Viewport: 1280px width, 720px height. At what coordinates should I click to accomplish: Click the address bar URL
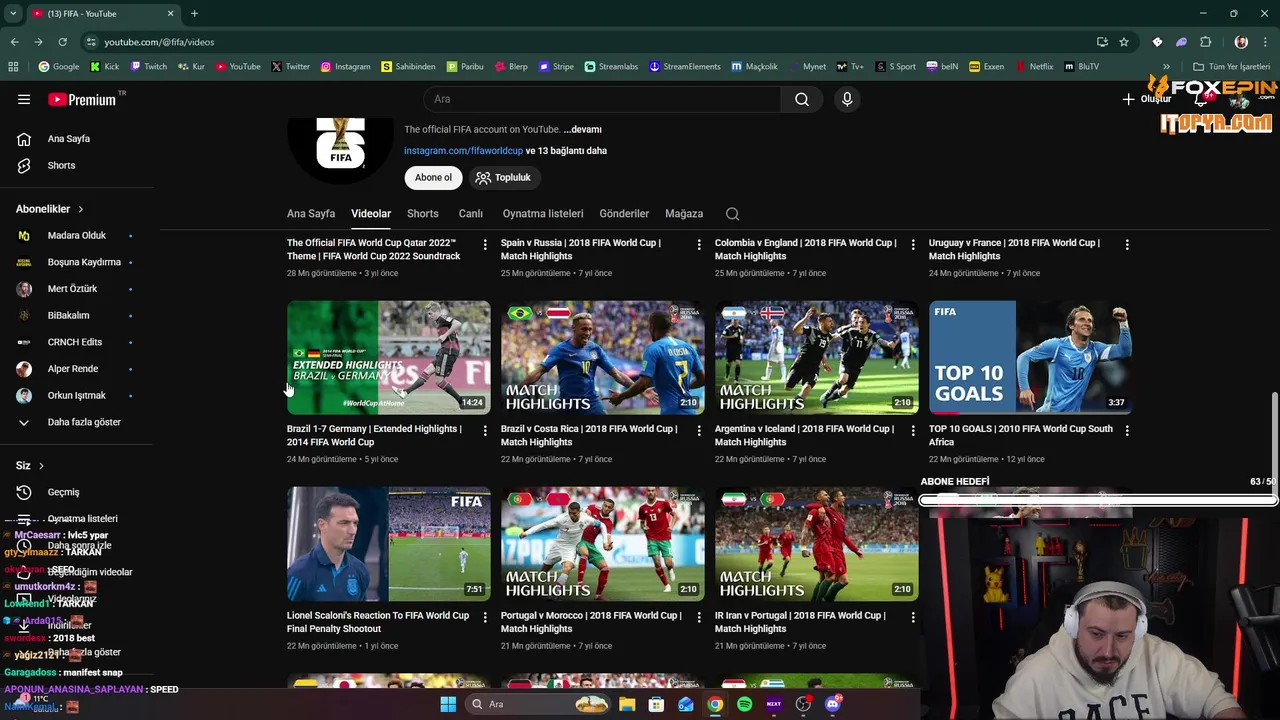coord(159,42)
